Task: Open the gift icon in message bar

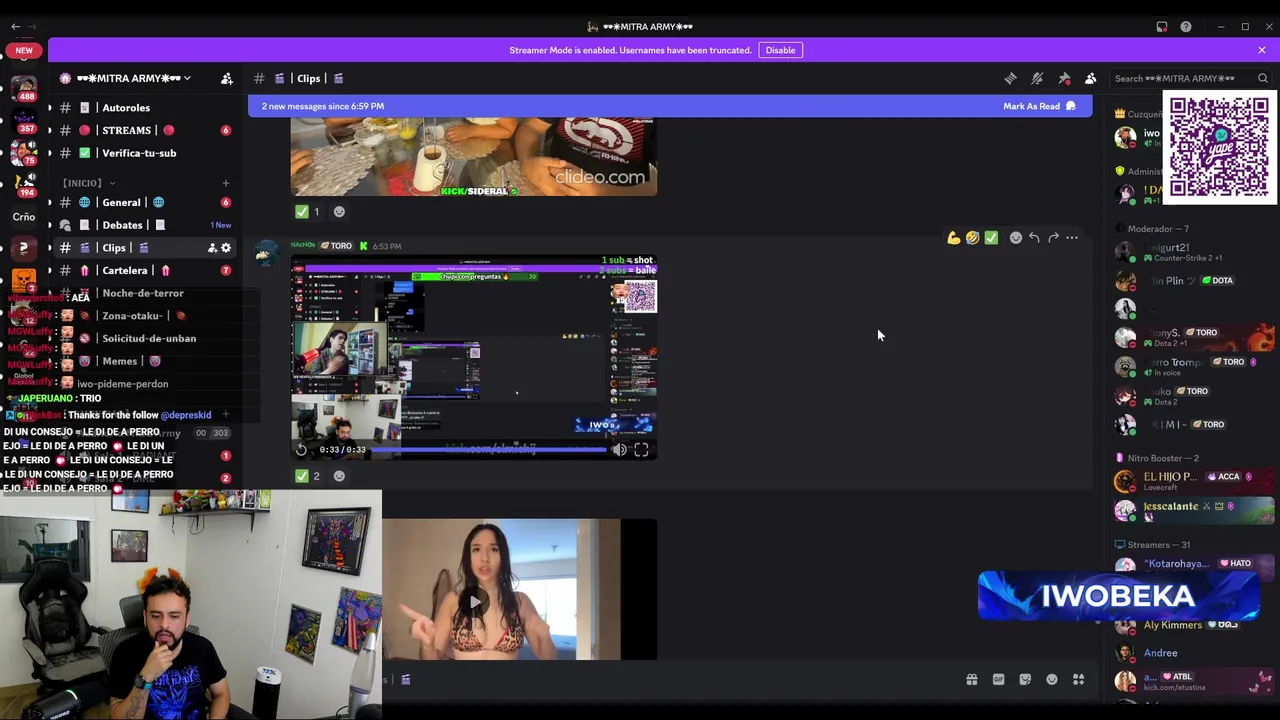Action: coord(972,680)
